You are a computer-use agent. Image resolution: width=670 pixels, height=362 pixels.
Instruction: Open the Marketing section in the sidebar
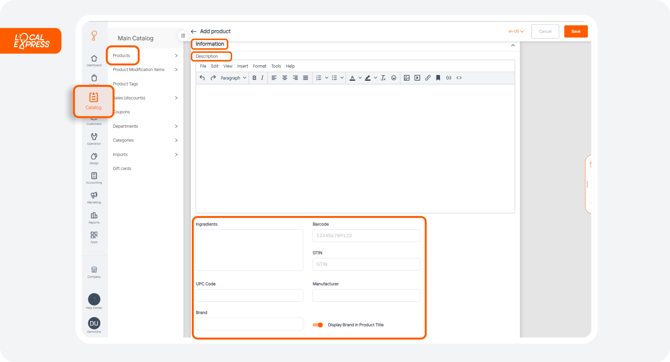click(x=94, y=198)
